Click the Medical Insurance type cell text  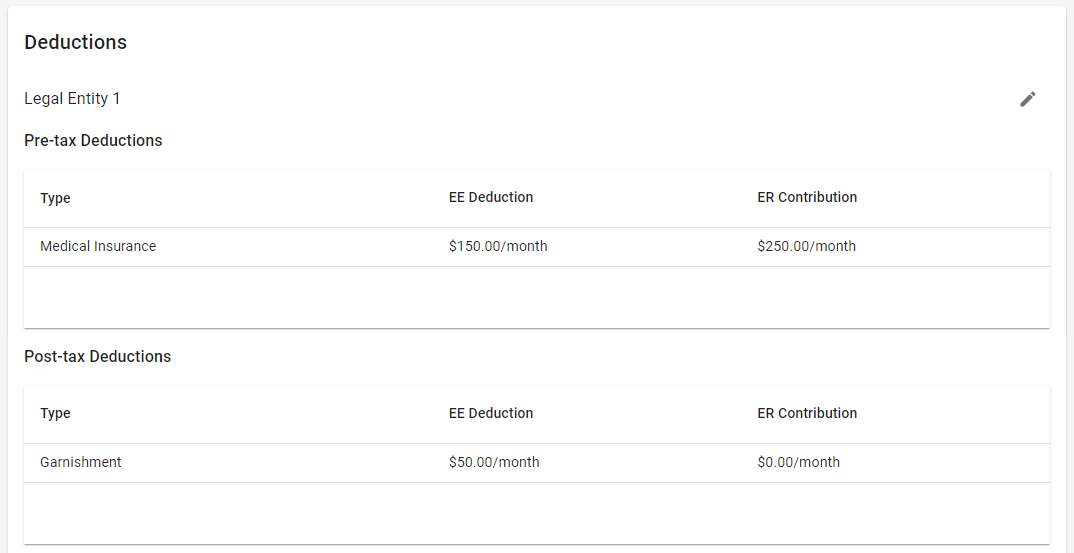[98, 246]
